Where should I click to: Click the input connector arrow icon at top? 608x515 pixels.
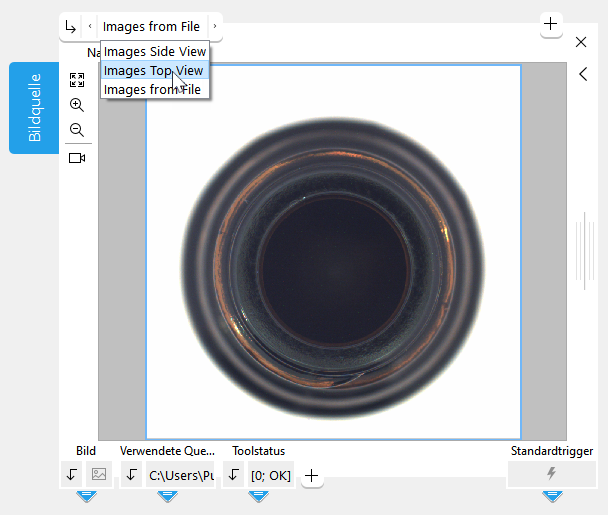point(70,27)
